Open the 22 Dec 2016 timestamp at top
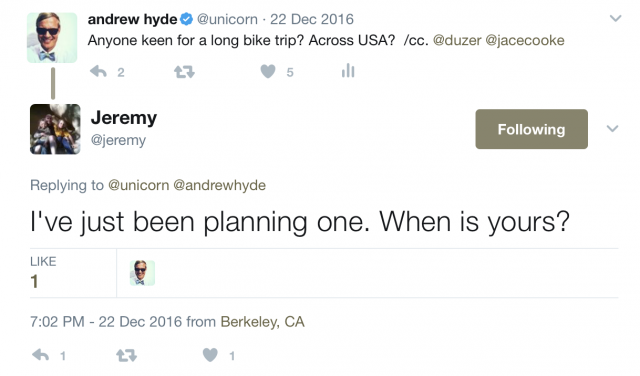Image resolution: width=640 pixels, height=376 pixels. [312, 19]
